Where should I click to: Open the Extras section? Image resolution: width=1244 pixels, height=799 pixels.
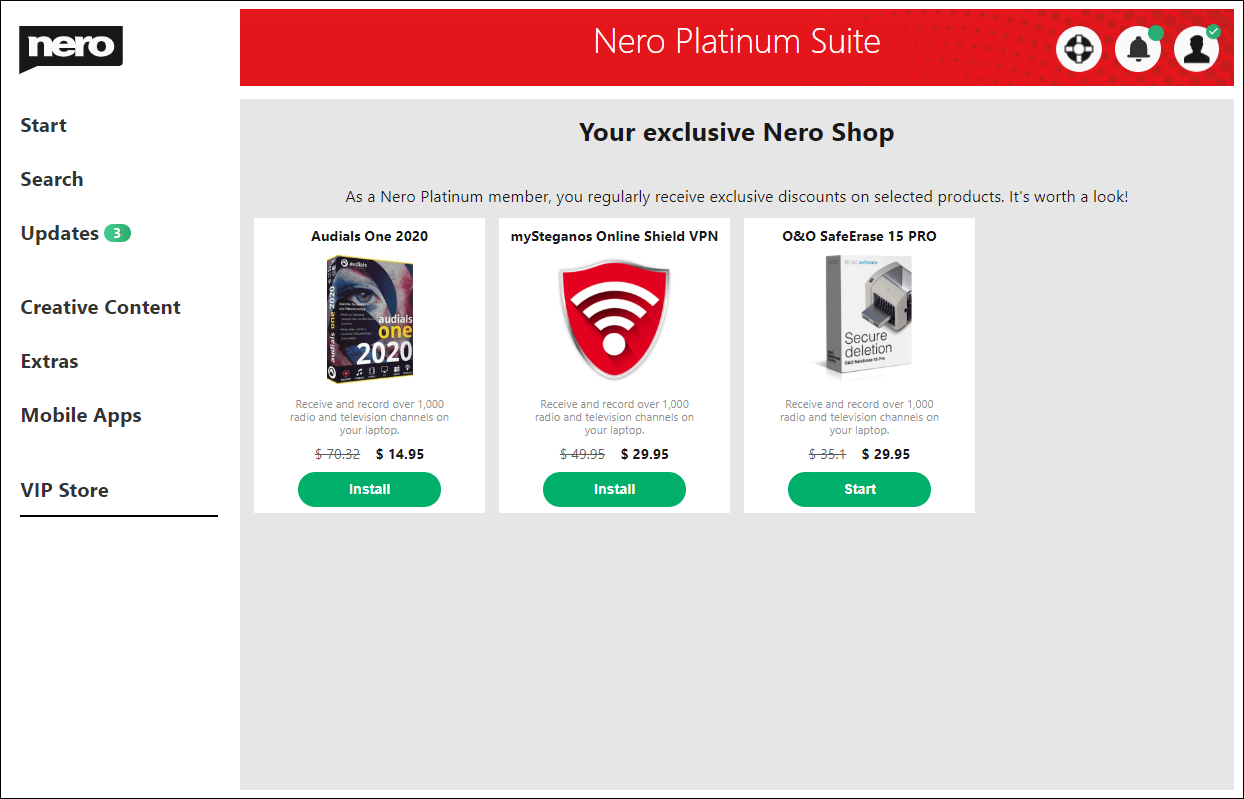[x=49, y=361]
